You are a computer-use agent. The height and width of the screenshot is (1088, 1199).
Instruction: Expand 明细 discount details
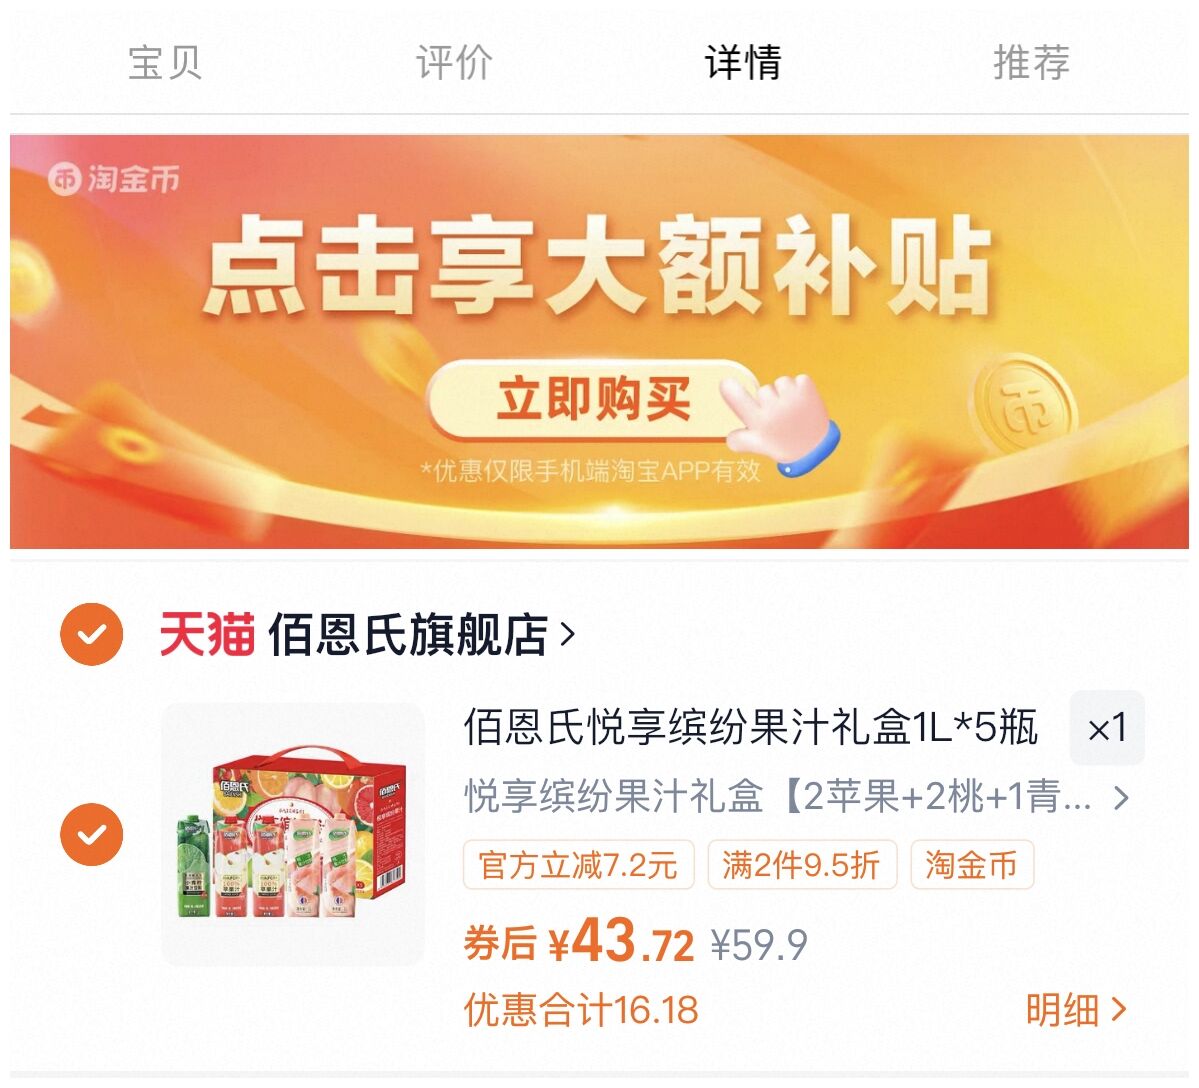coord(1076,1010)
